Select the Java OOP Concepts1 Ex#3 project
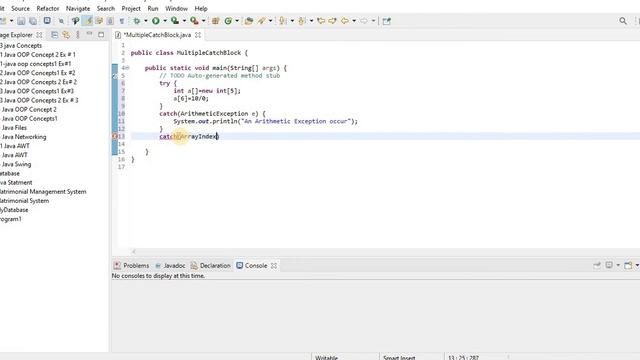 click(37, 91)
